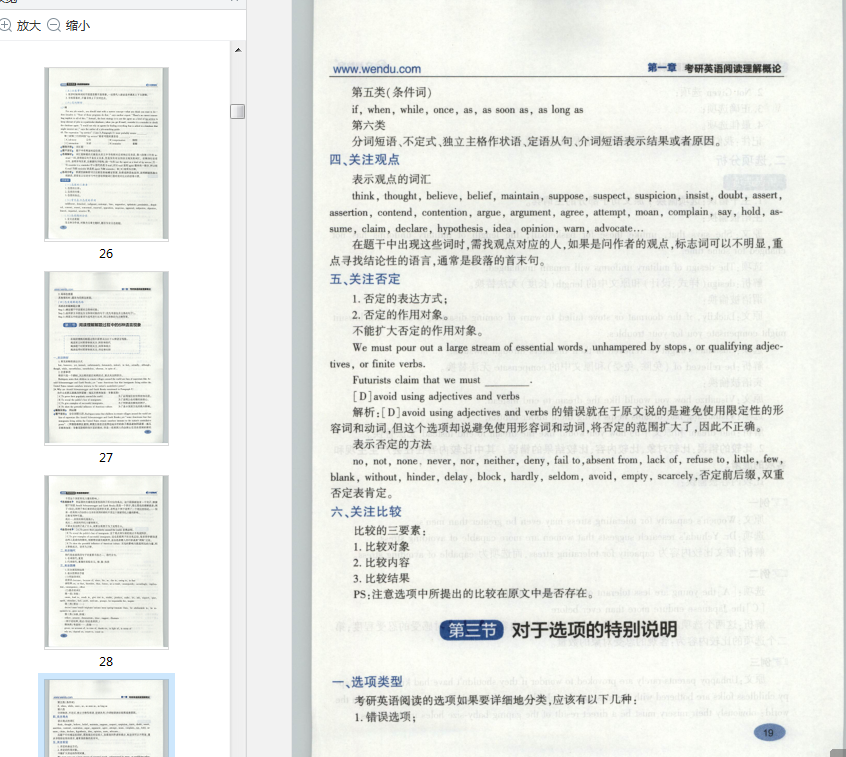Click page number label 26
Screen dimensions: 846x757
pos(106,254)
